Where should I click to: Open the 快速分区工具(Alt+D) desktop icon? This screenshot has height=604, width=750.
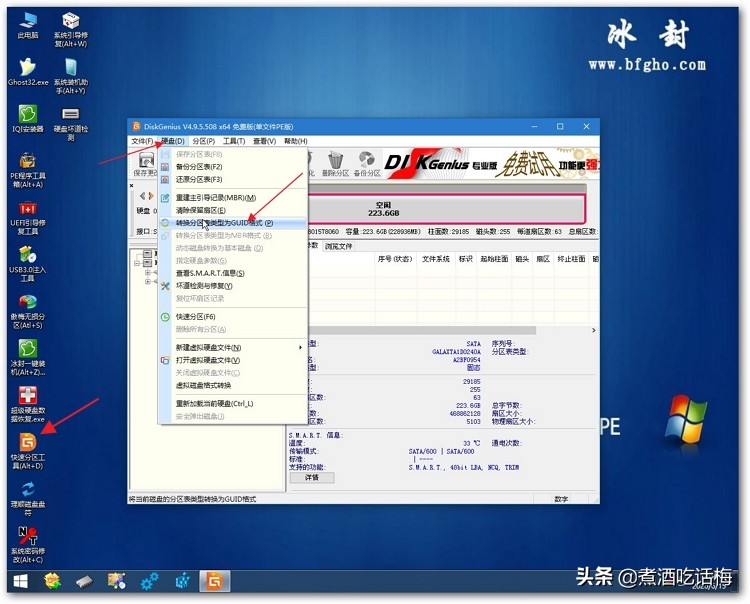[x=28, y=451]
